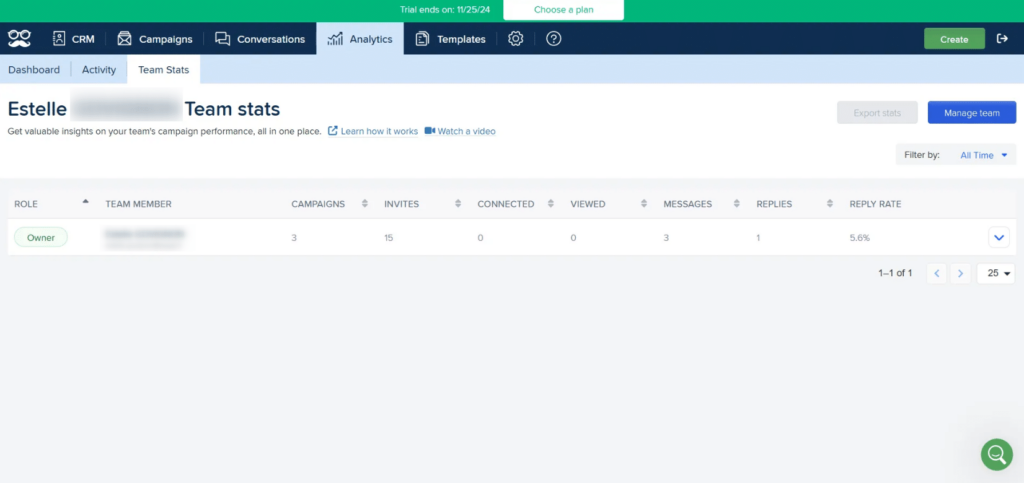Sort the Campaigns column
Screen dimensions: 1024x483
(365, 204)
